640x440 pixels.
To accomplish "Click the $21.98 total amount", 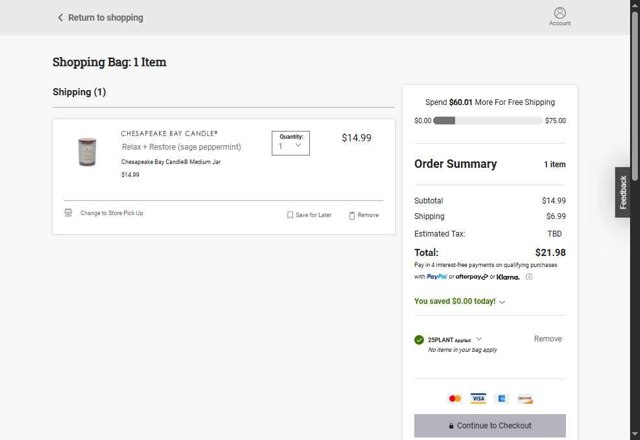I will coord(550,253).
